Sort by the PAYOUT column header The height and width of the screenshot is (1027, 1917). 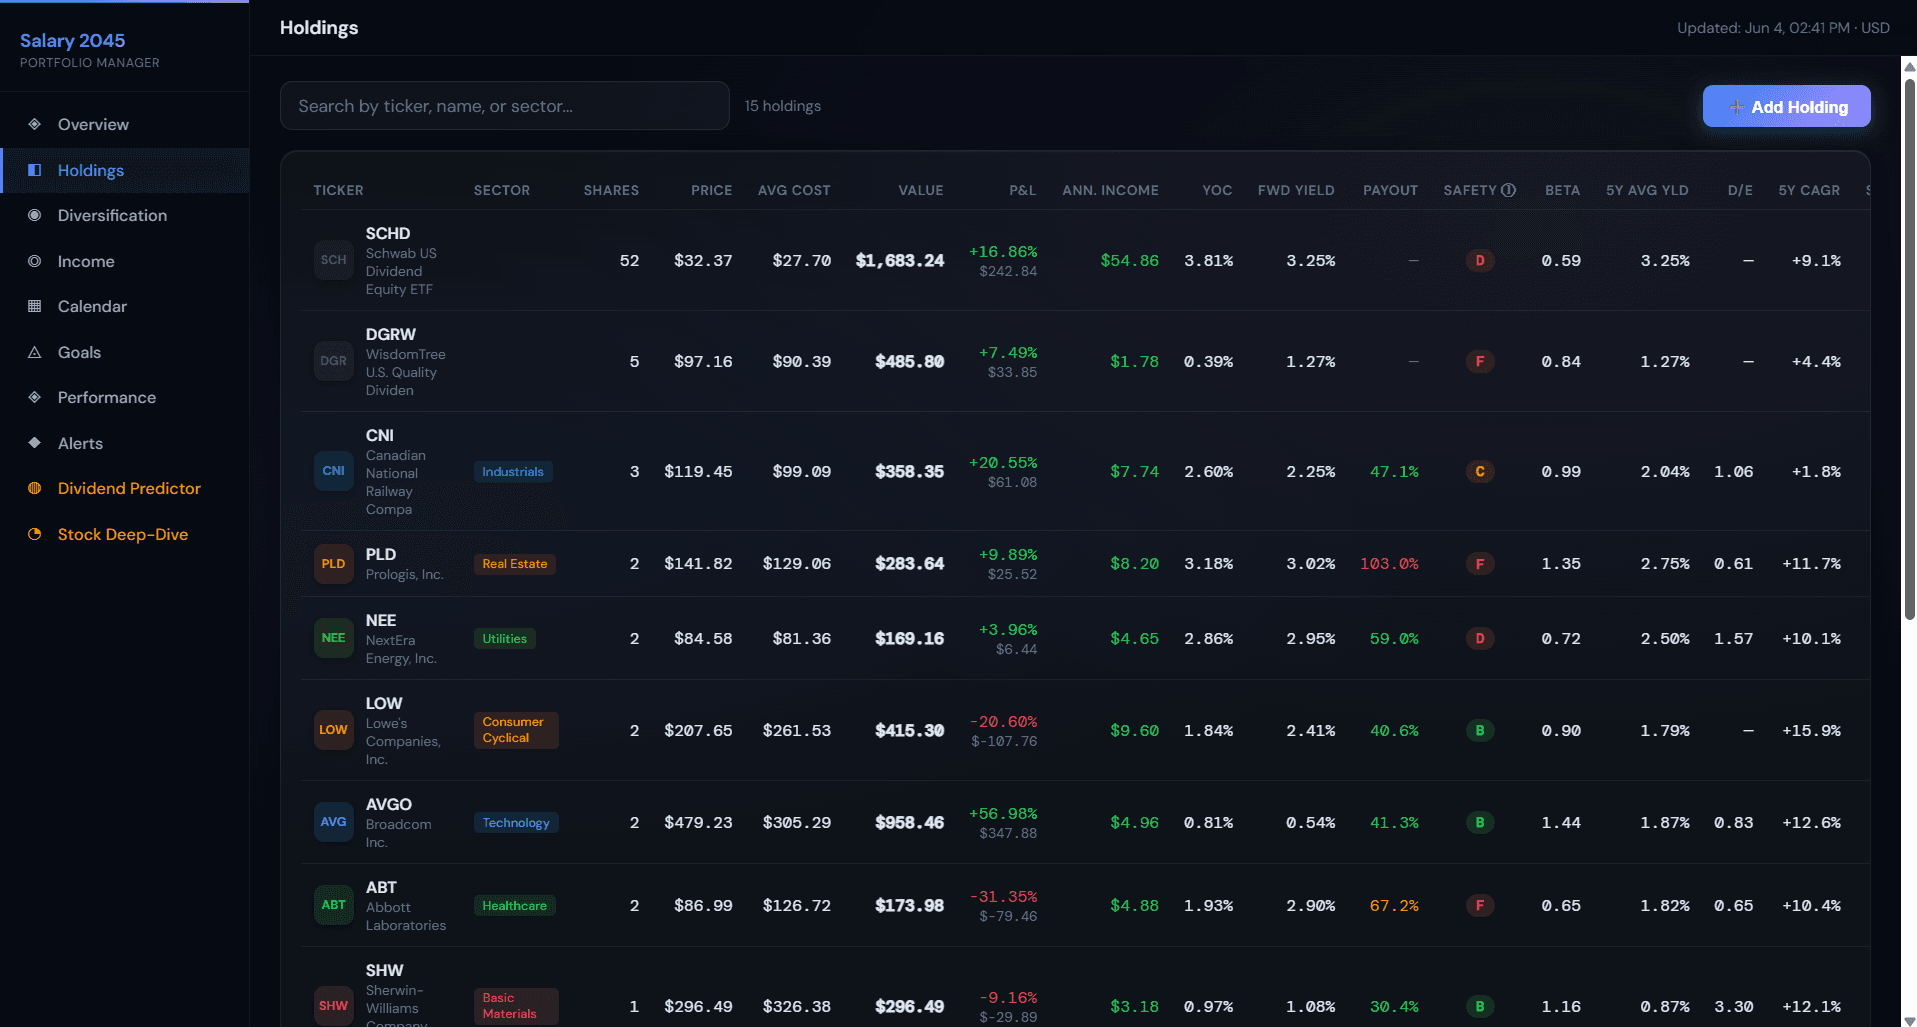(1390, 190)
